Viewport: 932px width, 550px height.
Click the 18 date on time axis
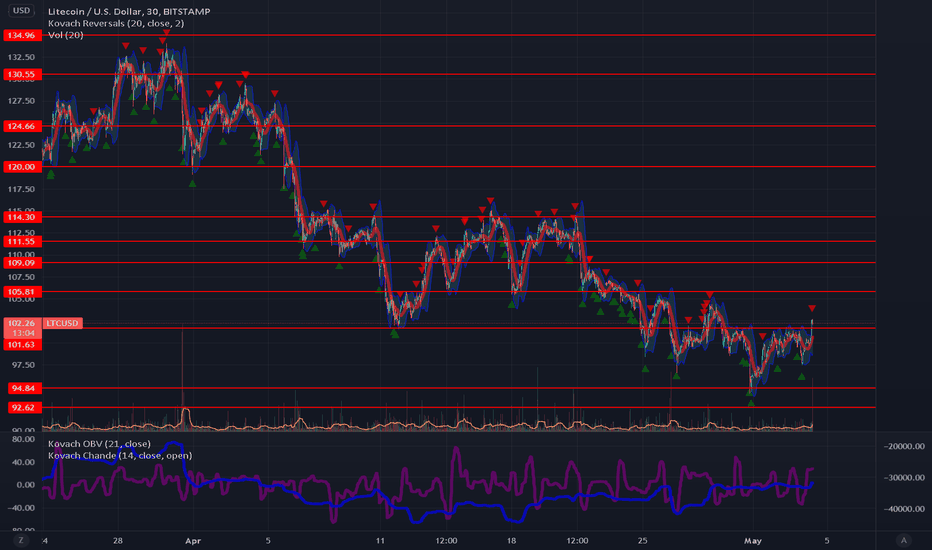coord(511,540)
